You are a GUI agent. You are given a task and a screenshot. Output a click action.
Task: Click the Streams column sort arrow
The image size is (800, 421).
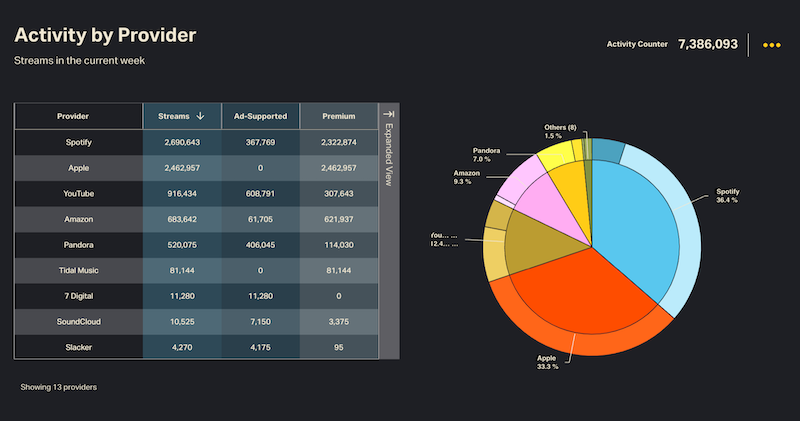201,116
